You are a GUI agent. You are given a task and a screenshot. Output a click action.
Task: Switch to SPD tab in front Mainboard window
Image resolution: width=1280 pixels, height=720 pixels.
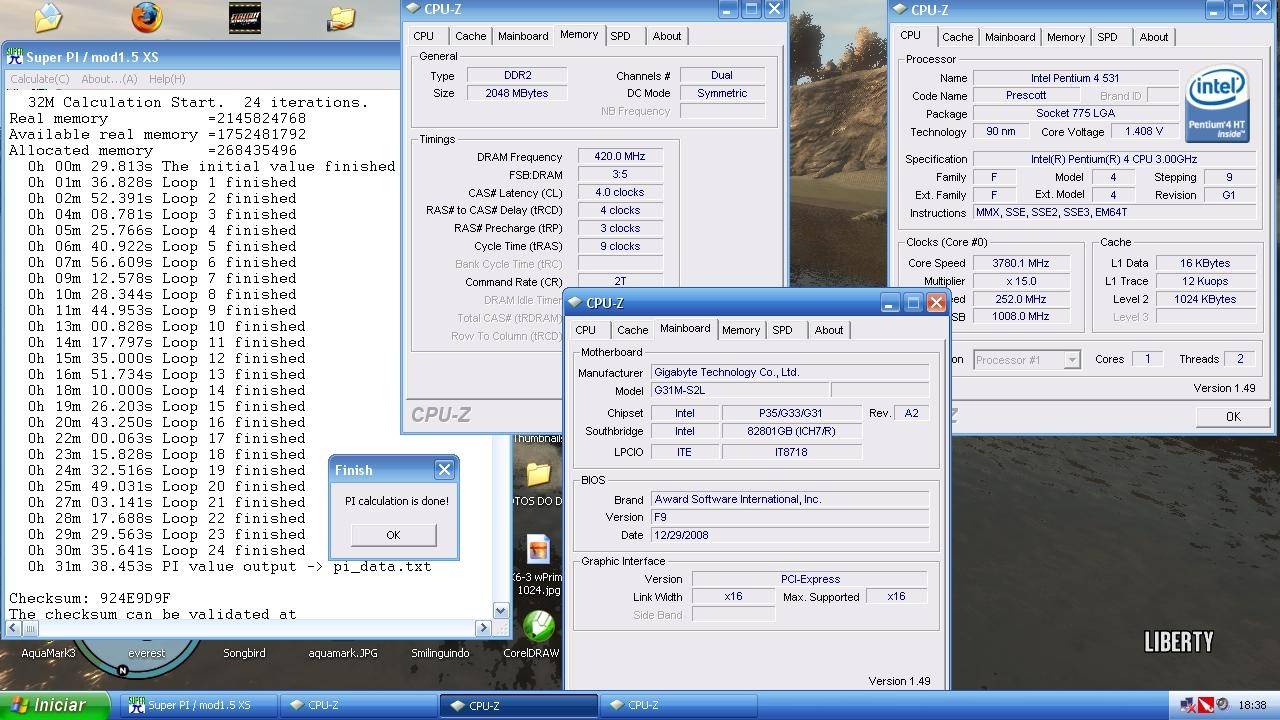783,330
